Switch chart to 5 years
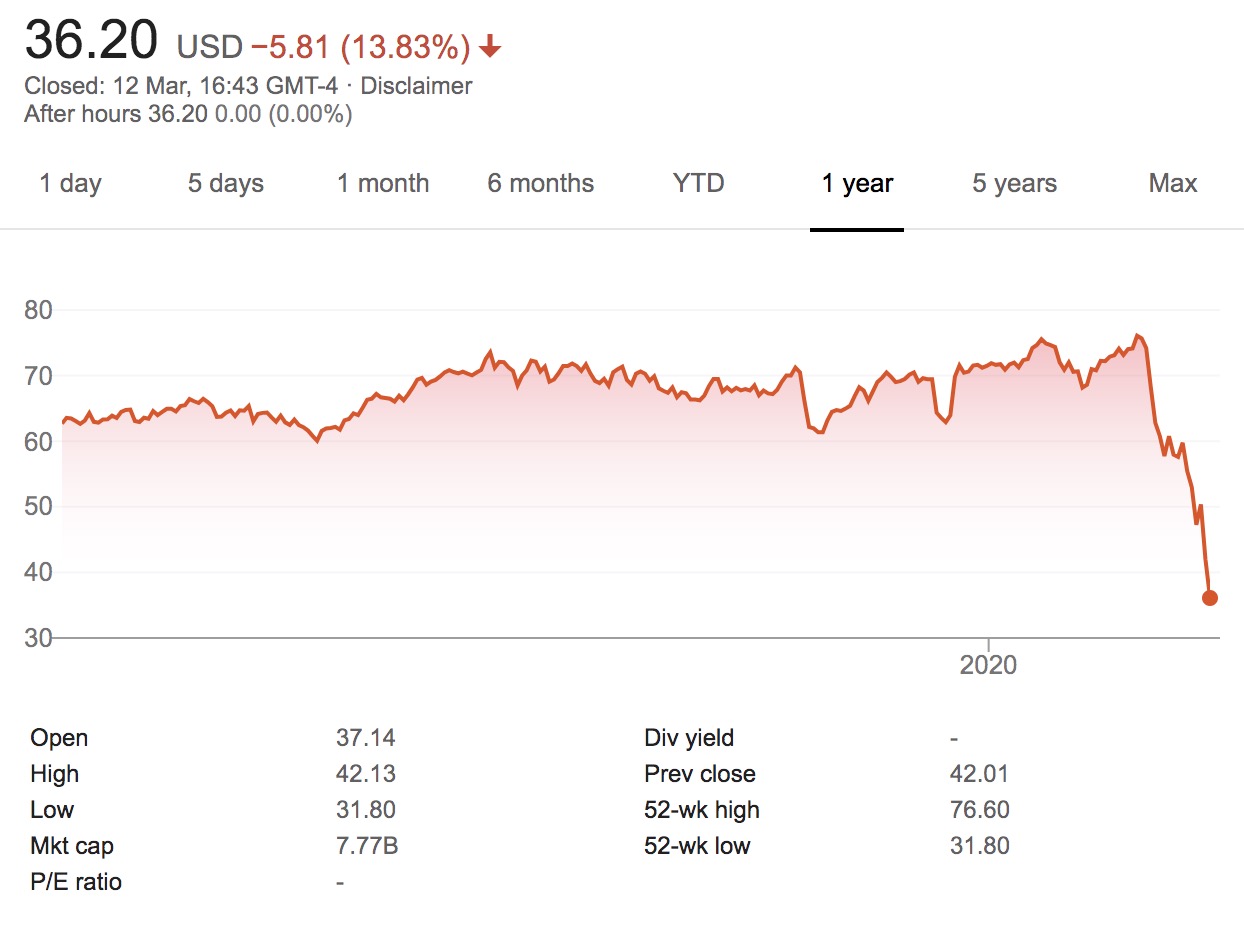1244x938 pixels. coord(1014,184)
